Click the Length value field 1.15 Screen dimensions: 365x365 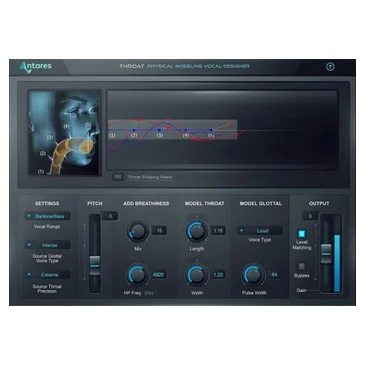(x=218, y=231)
